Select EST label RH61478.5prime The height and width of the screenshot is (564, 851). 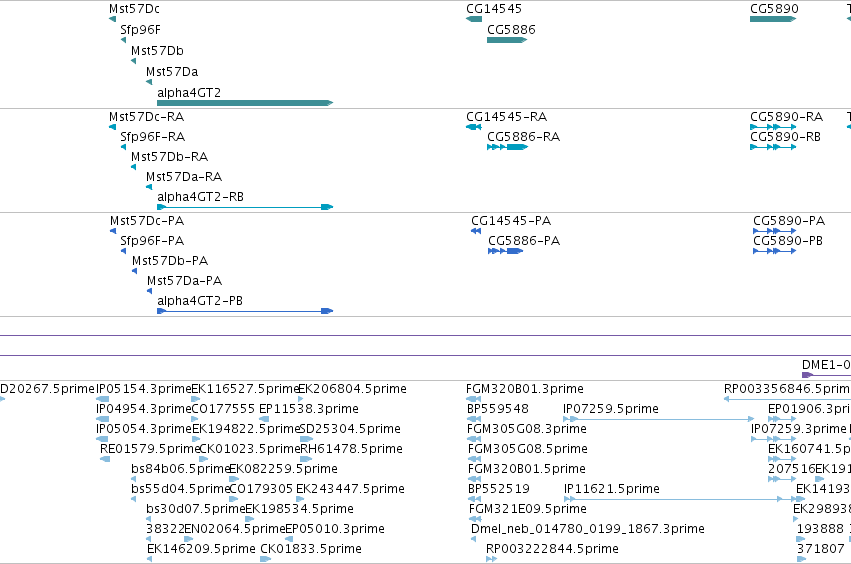pyautogui.click(x=351, y=449)
